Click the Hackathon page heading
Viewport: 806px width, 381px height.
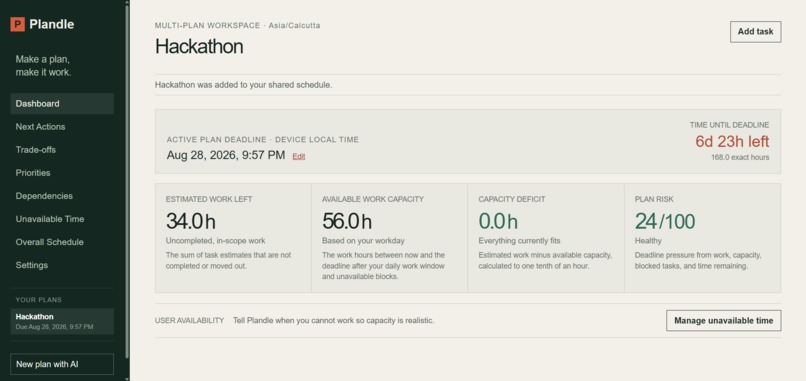pyautogui.click(x=199, y=46)
